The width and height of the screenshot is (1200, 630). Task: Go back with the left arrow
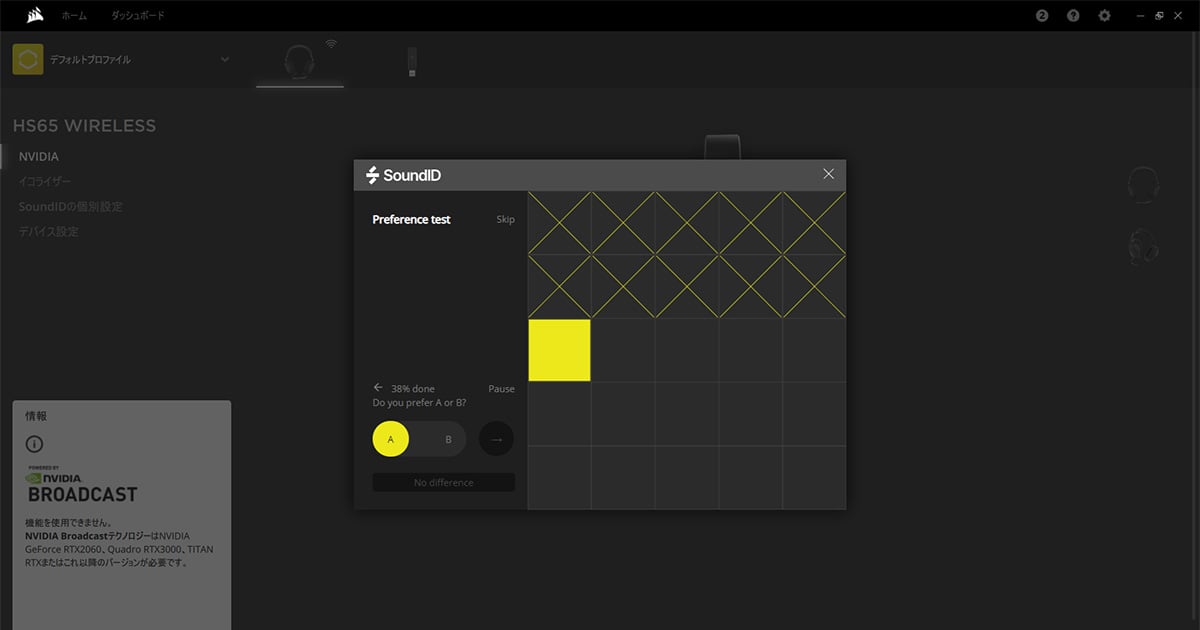378,387
